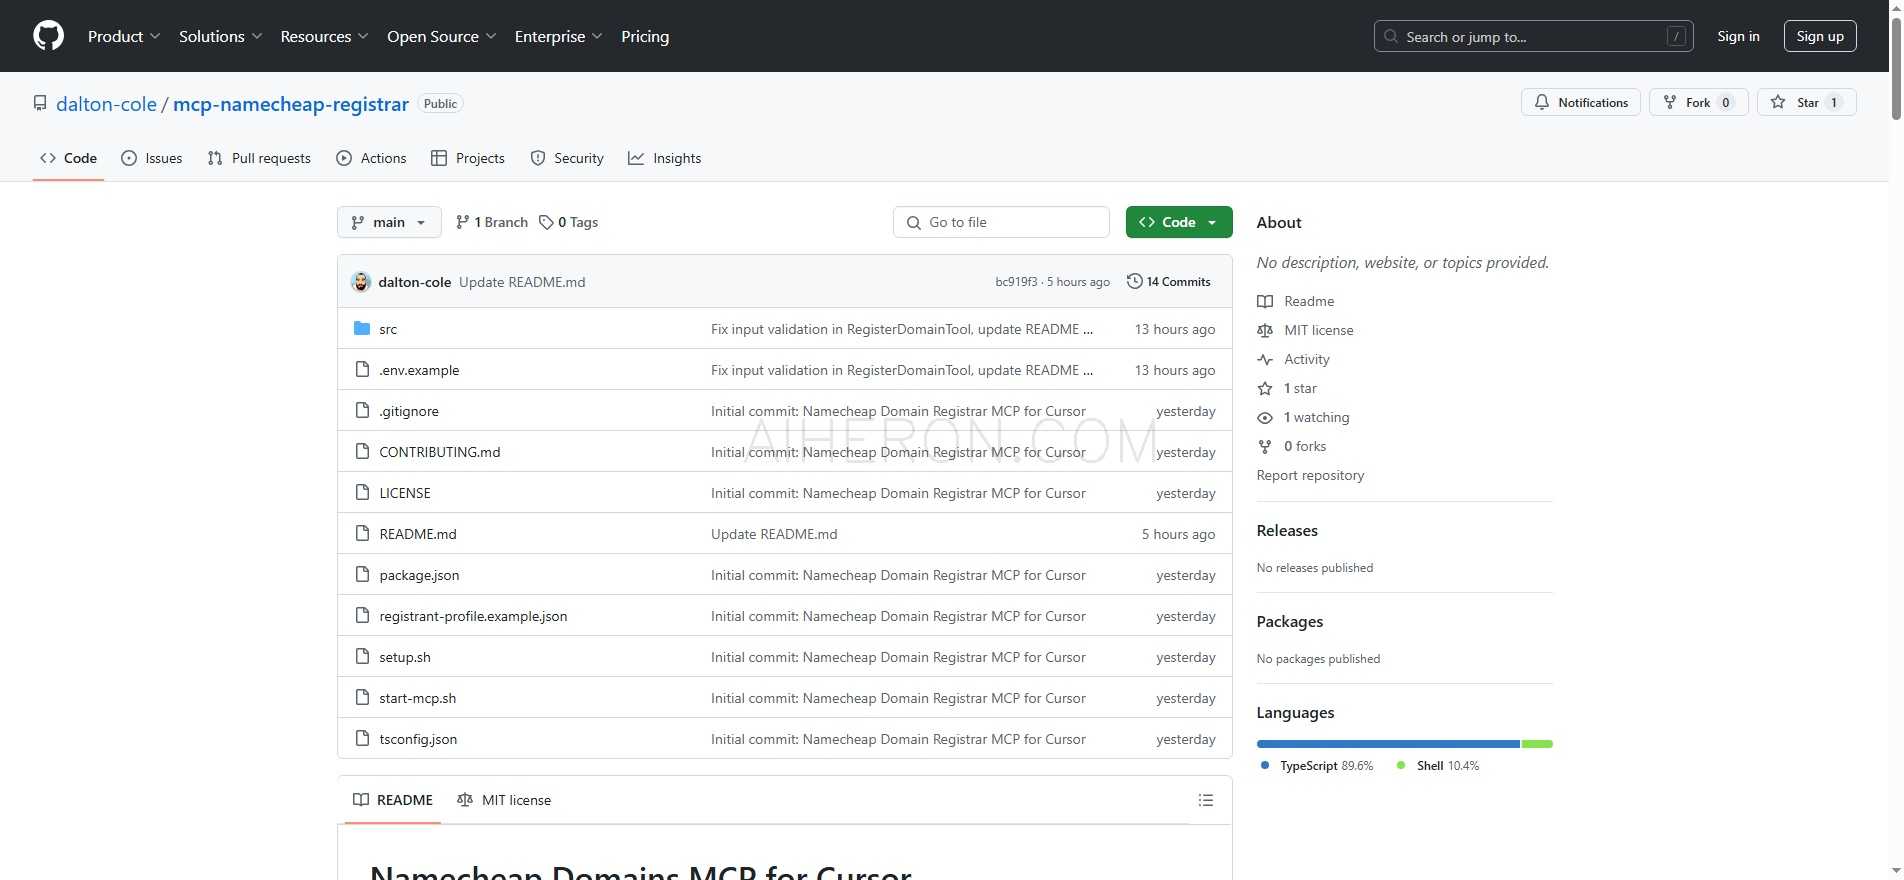Click the Search or jump to field

pos(1533,36)
